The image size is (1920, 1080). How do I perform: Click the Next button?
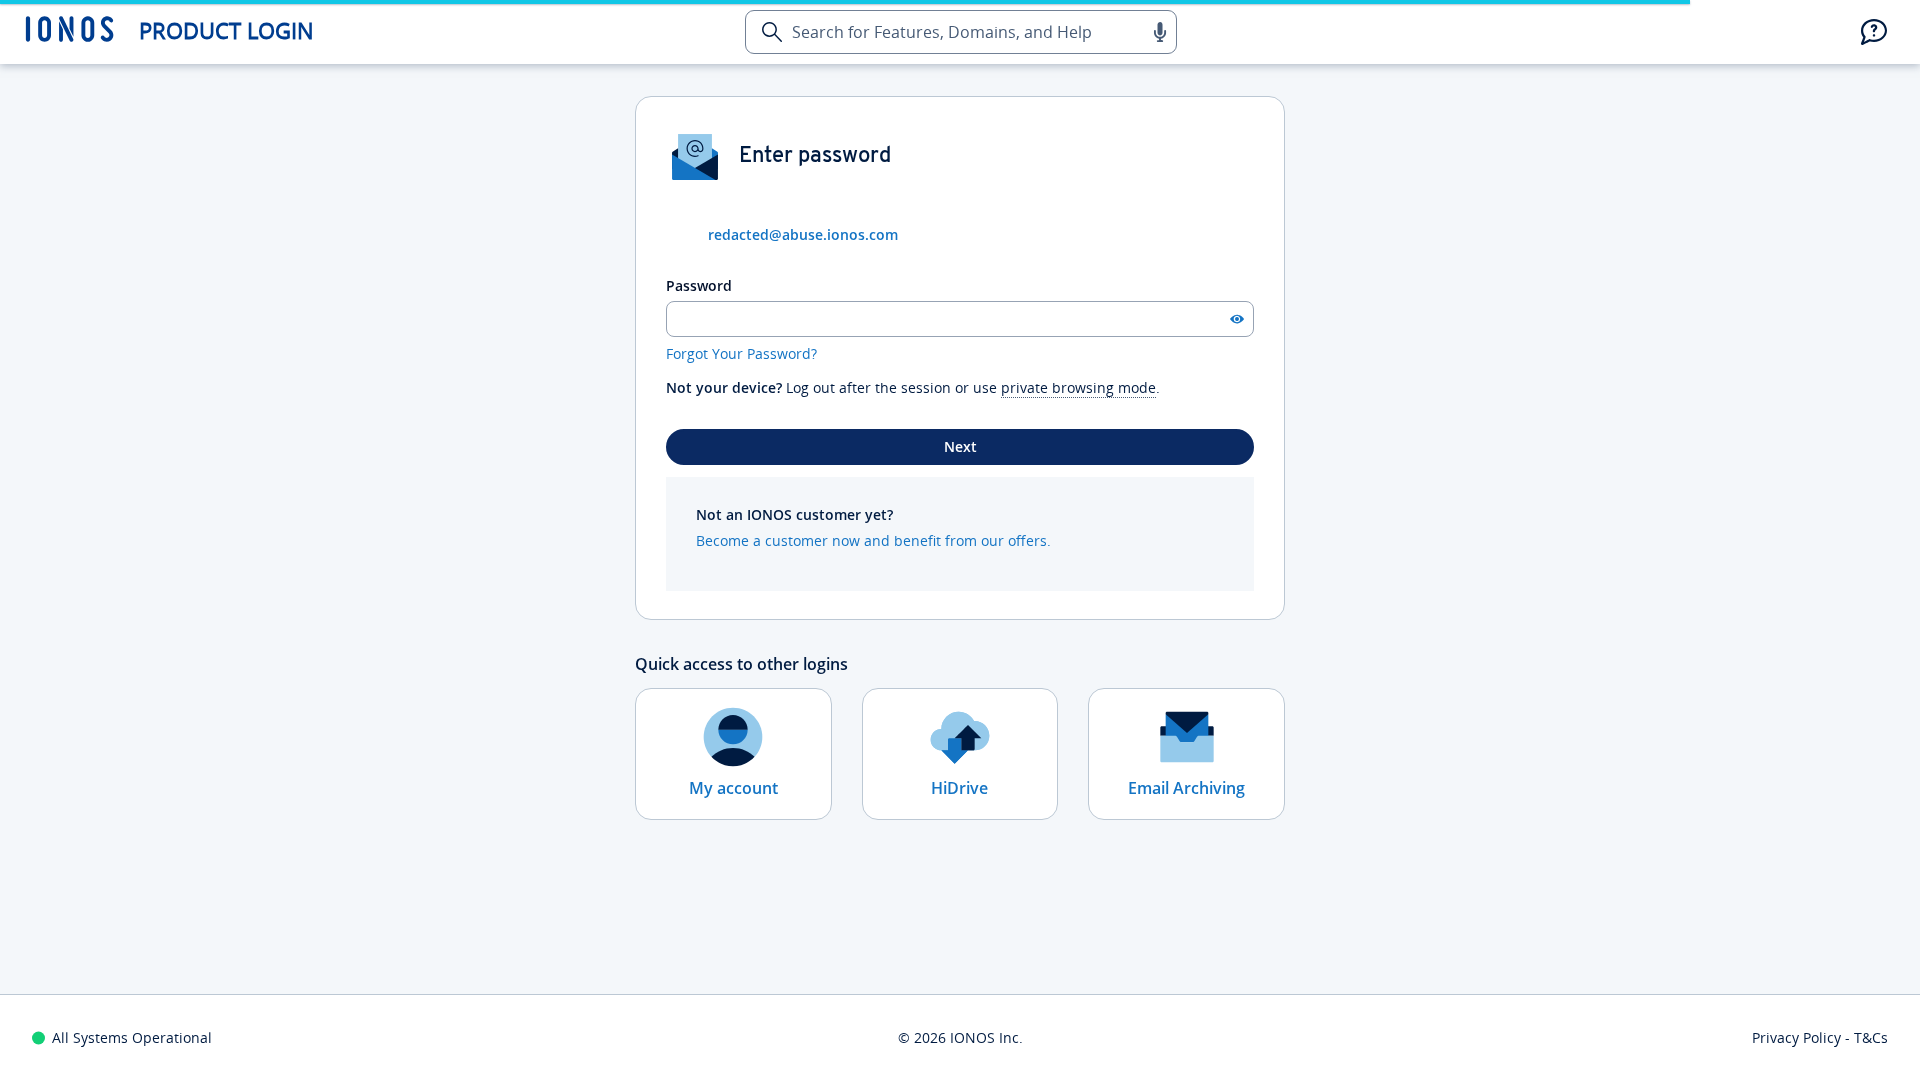point(960,447)
